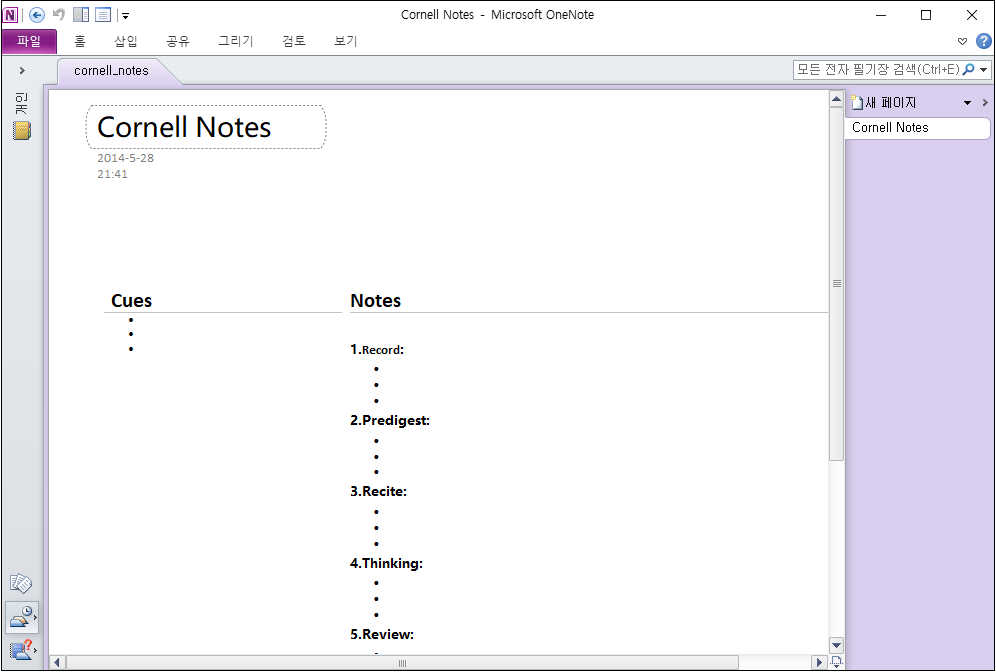Select the Cornell Notes page in page list
This screenshot has width=996, height=672.
point(917,128)
